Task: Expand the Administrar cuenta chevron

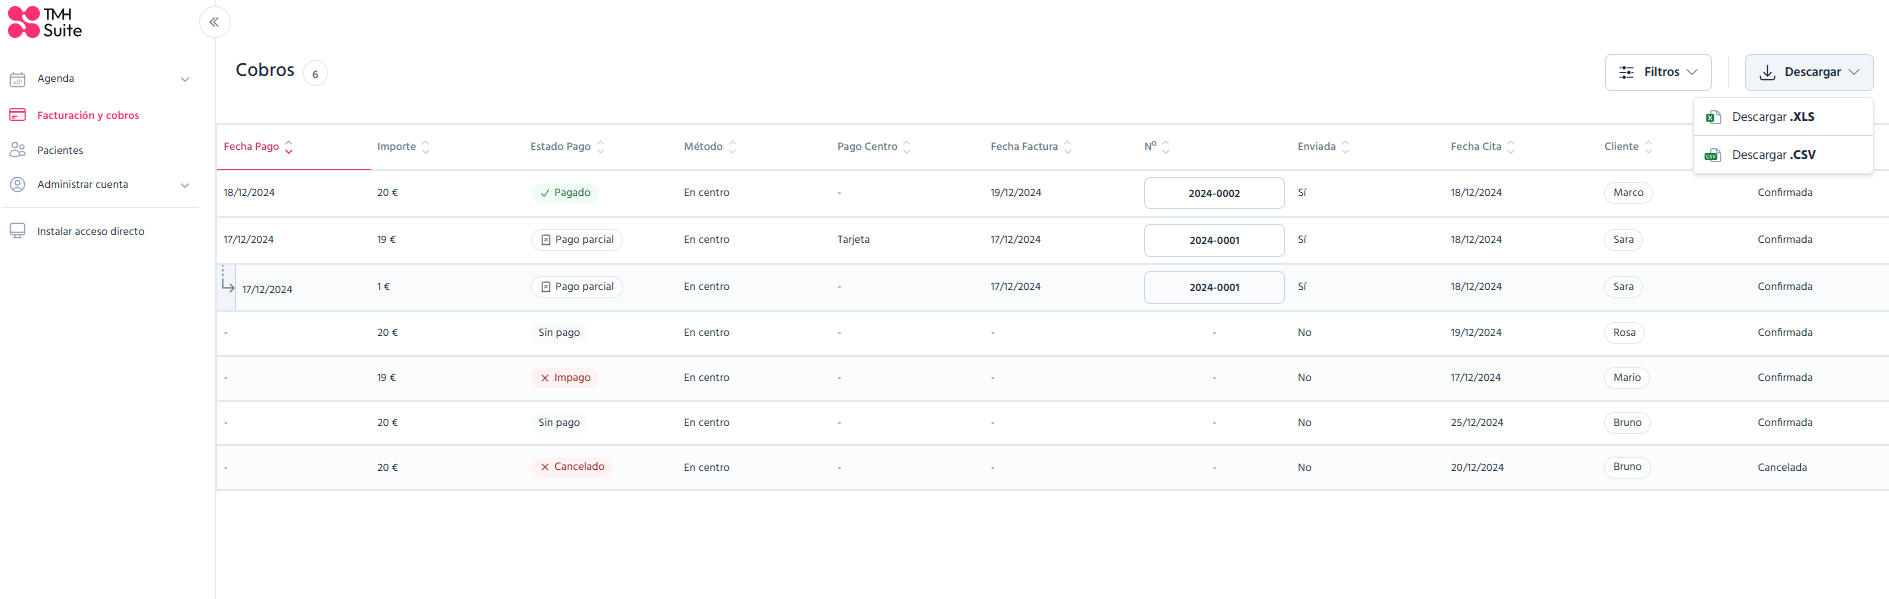Action: [x=185, y=185]
